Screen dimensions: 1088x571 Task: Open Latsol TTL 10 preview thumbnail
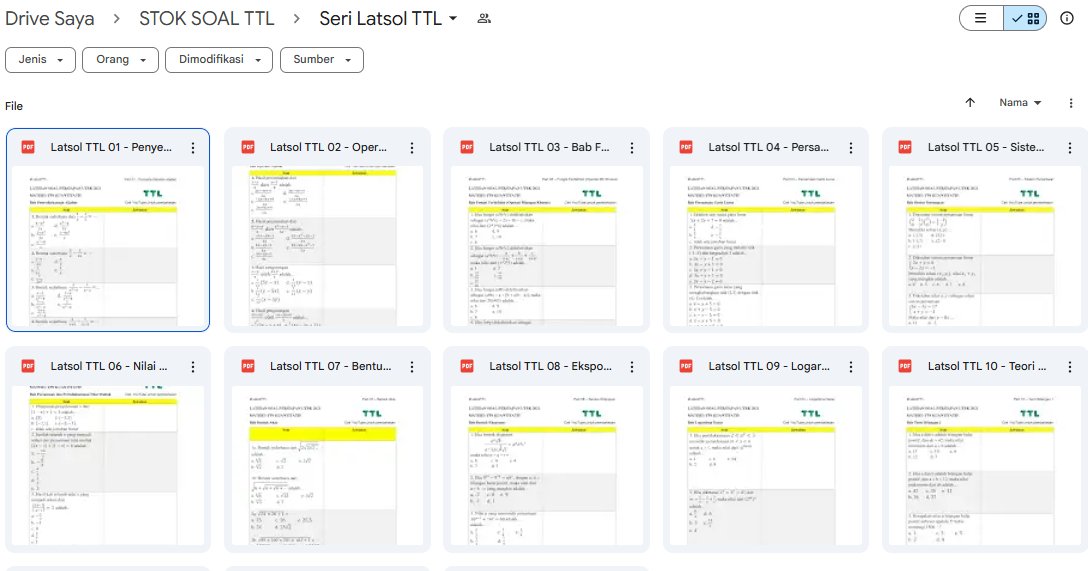click(985, 466)
